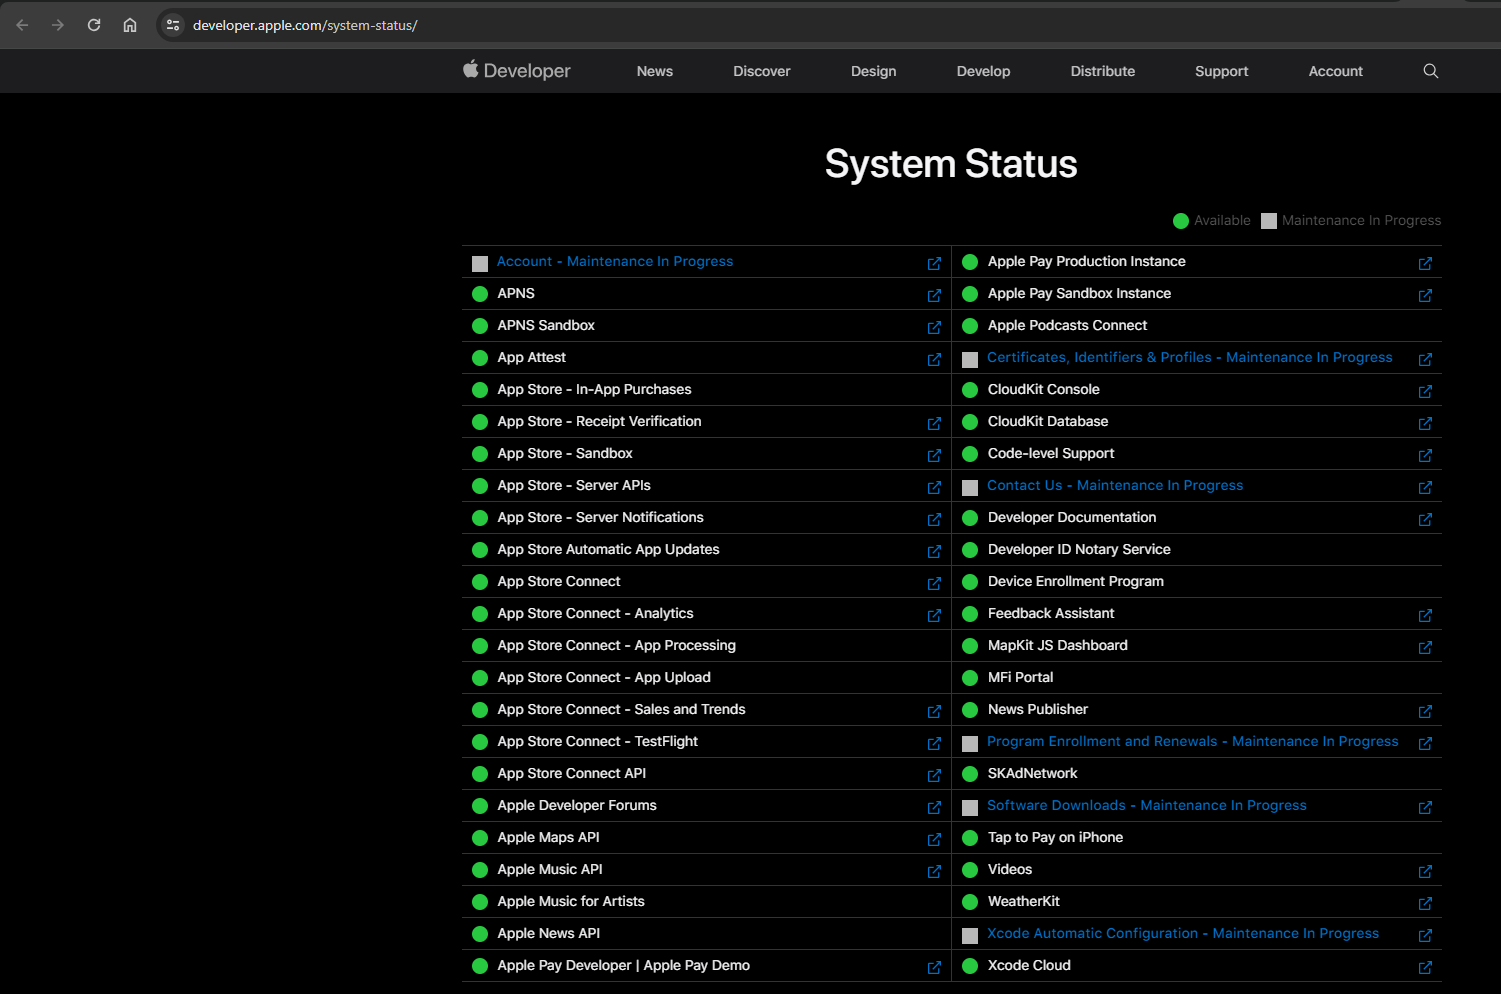The height and width of the screenshot is (994, 1501).
Task: Open external link icon for APNS row
Action: click(x=934, y=295)
